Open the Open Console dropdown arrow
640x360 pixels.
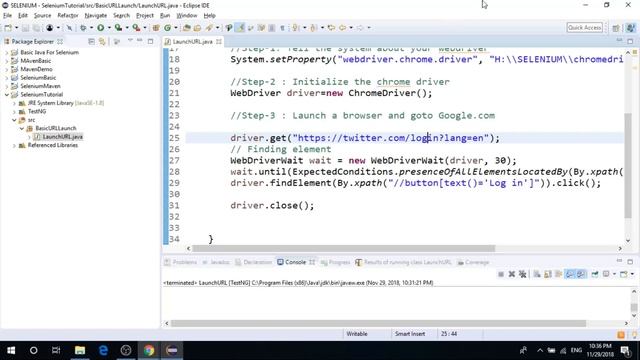click(632, 274)
